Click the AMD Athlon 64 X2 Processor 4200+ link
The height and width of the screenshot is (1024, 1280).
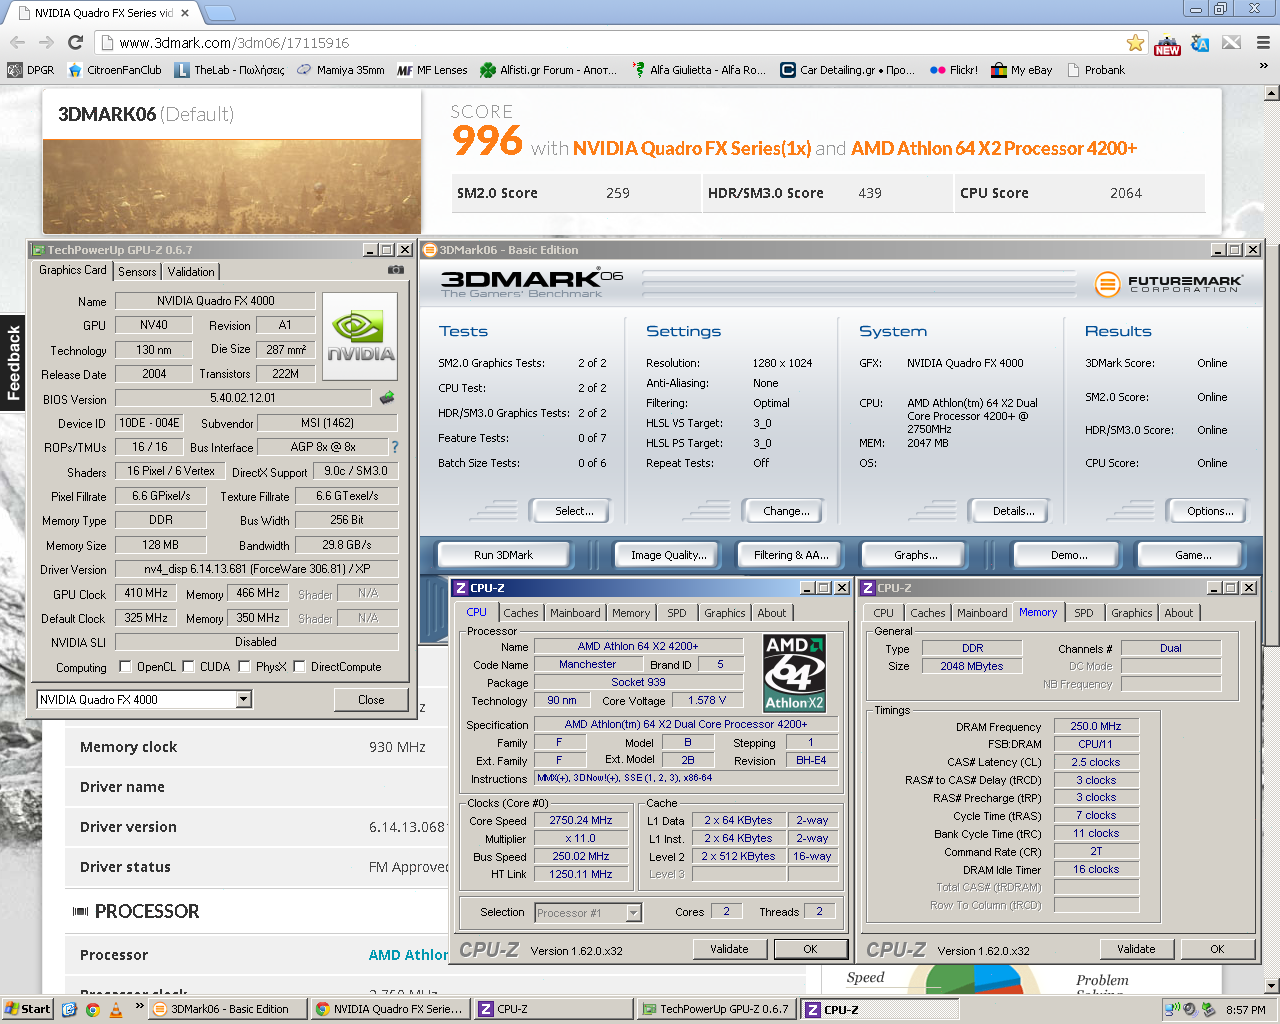[994, 148]
